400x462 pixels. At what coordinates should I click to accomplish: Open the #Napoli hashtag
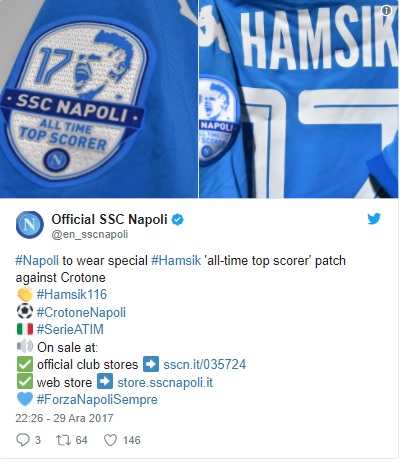(x=37, y=260)
